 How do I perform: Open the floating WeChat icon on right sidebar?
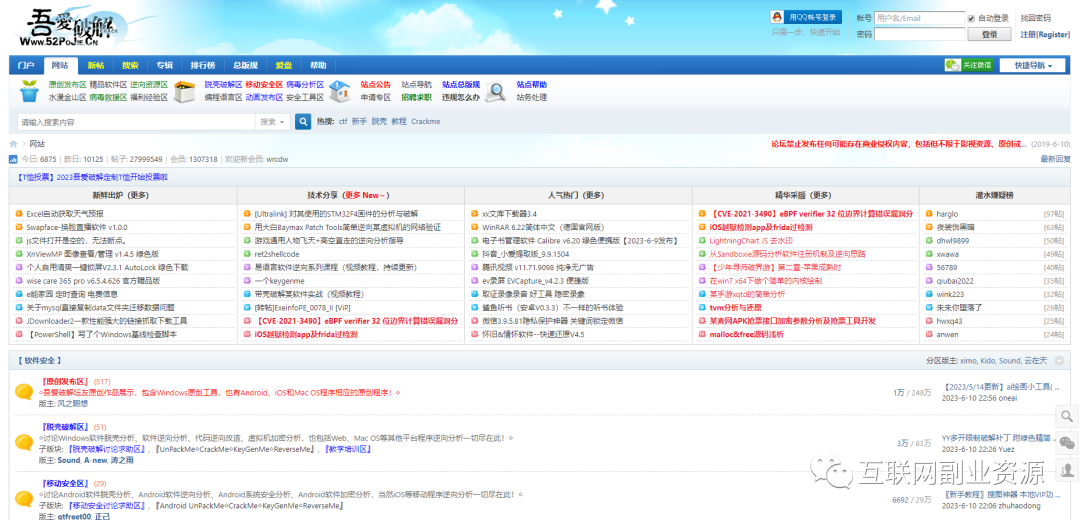coord(1068,442)
